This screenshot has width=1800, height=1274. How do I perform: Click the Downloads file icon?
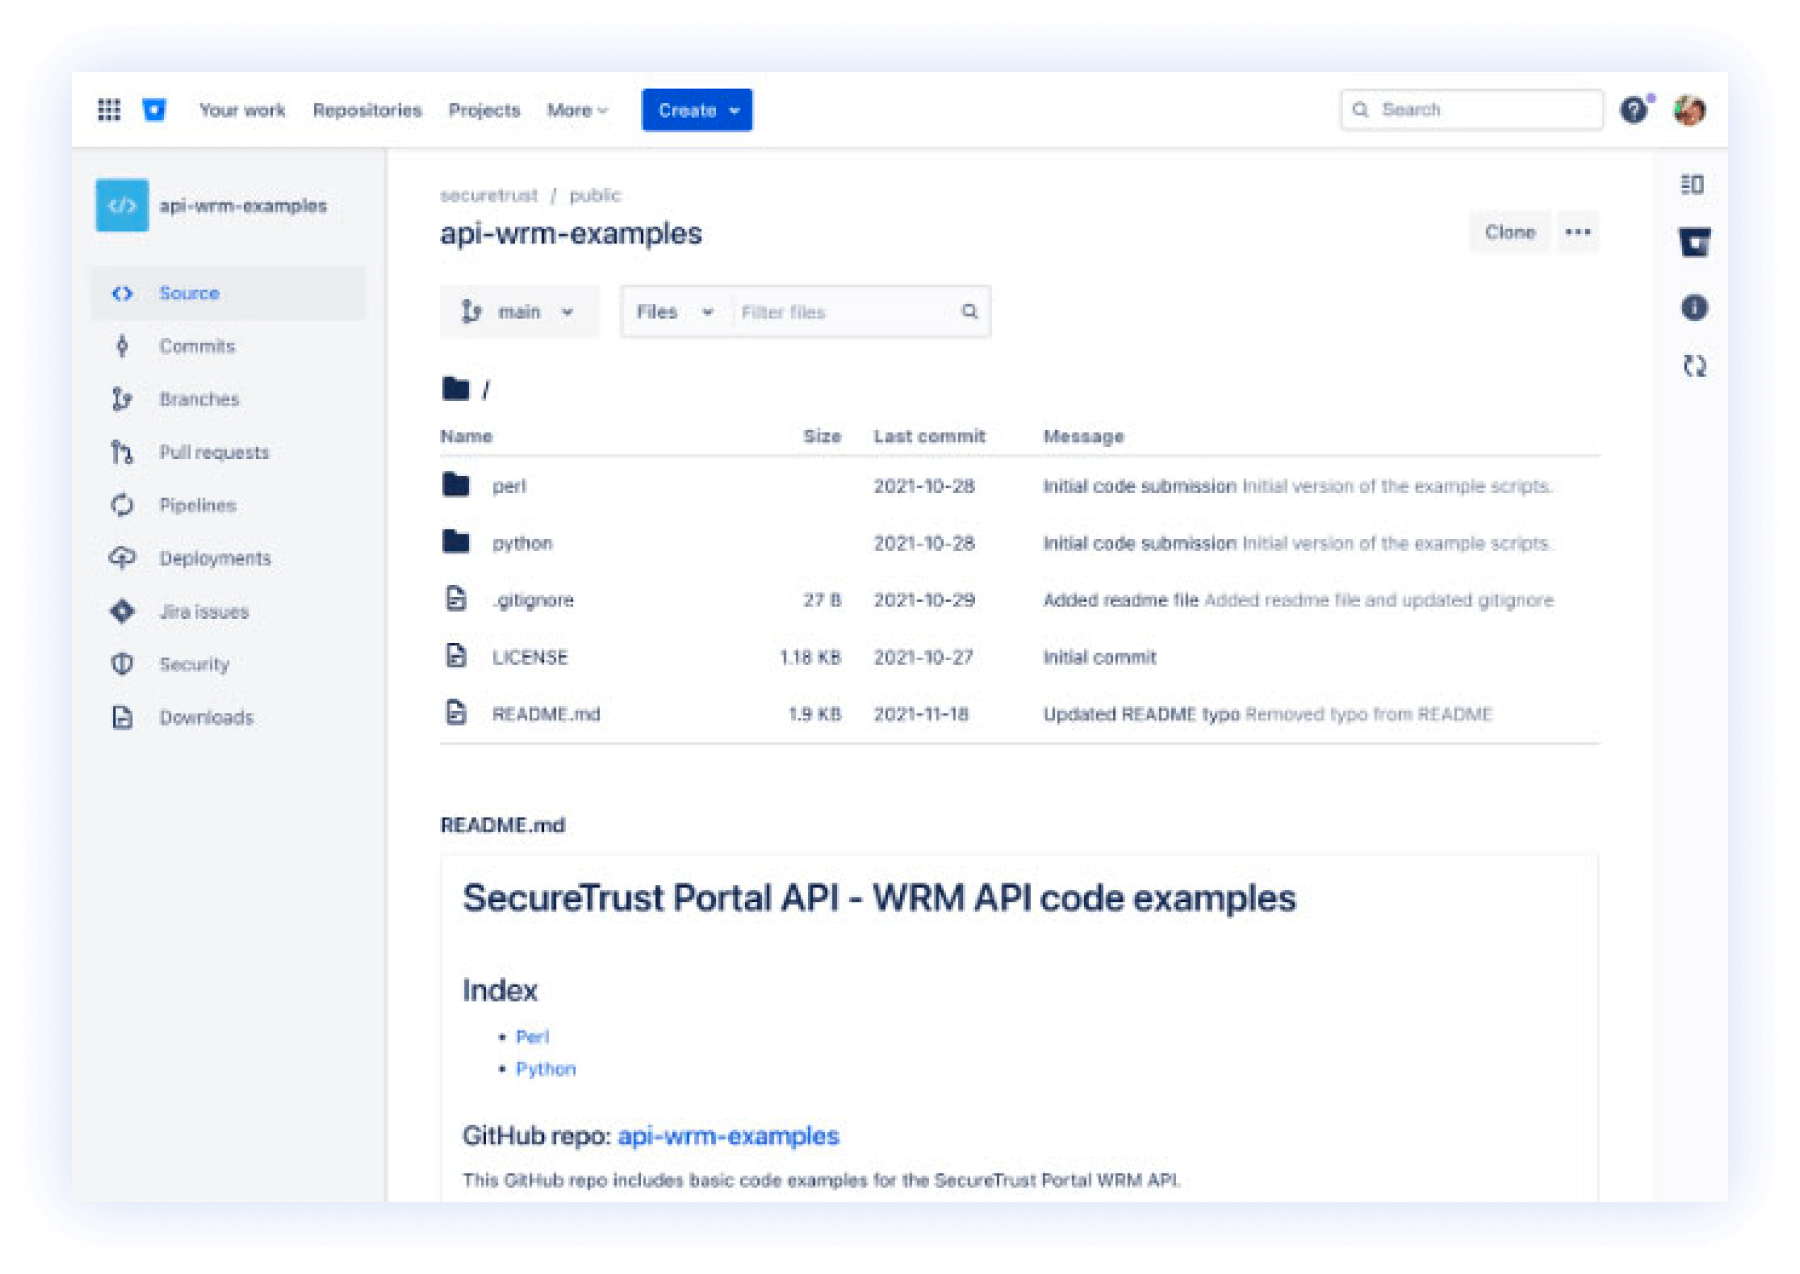click(122, 717)
